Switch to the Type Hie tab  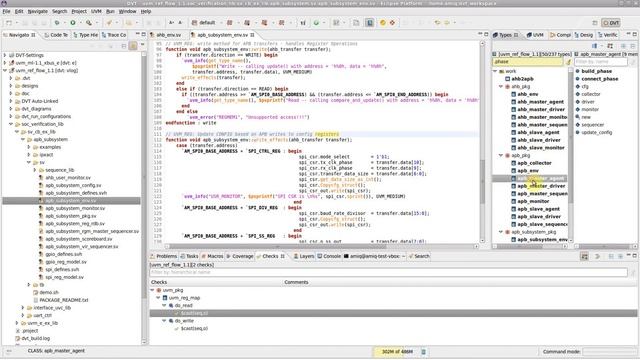click(x=85, y=35)
